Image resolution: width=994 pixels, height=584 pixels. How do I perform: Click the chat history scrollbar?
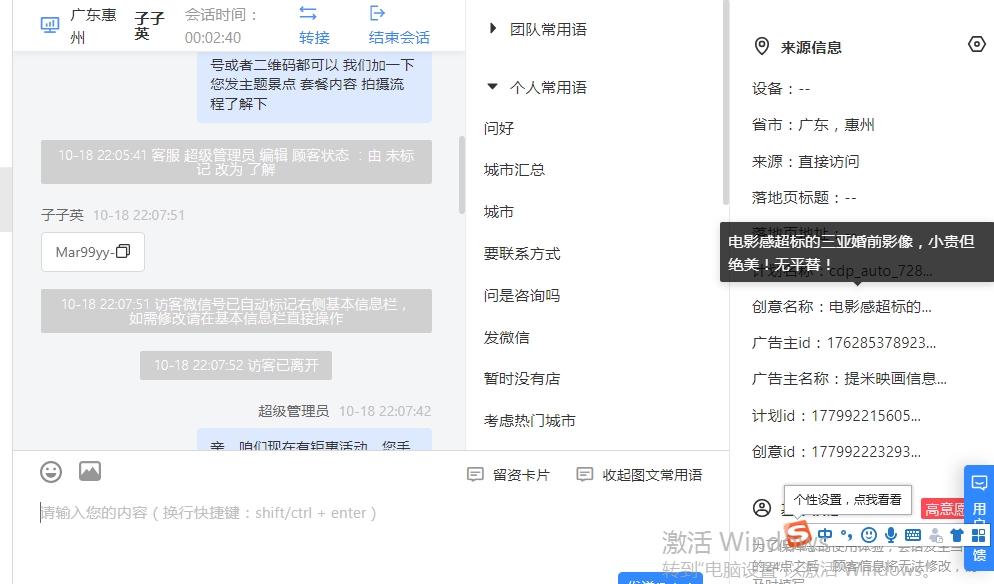click(462, 175)
